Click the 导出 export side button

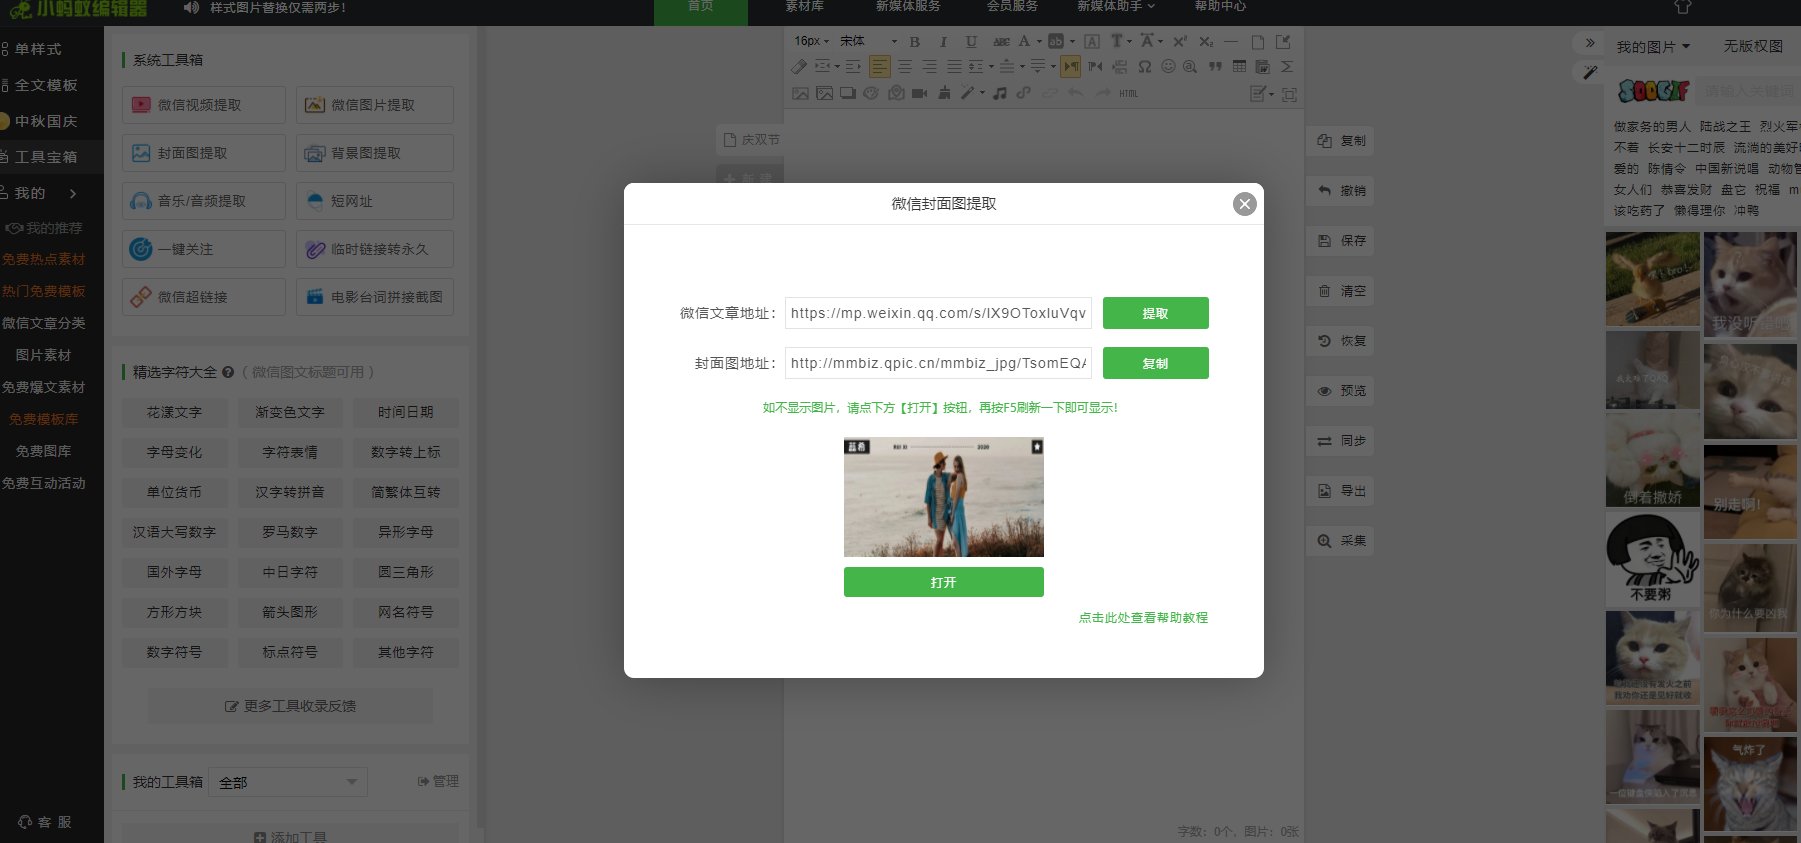(1340, 491)
